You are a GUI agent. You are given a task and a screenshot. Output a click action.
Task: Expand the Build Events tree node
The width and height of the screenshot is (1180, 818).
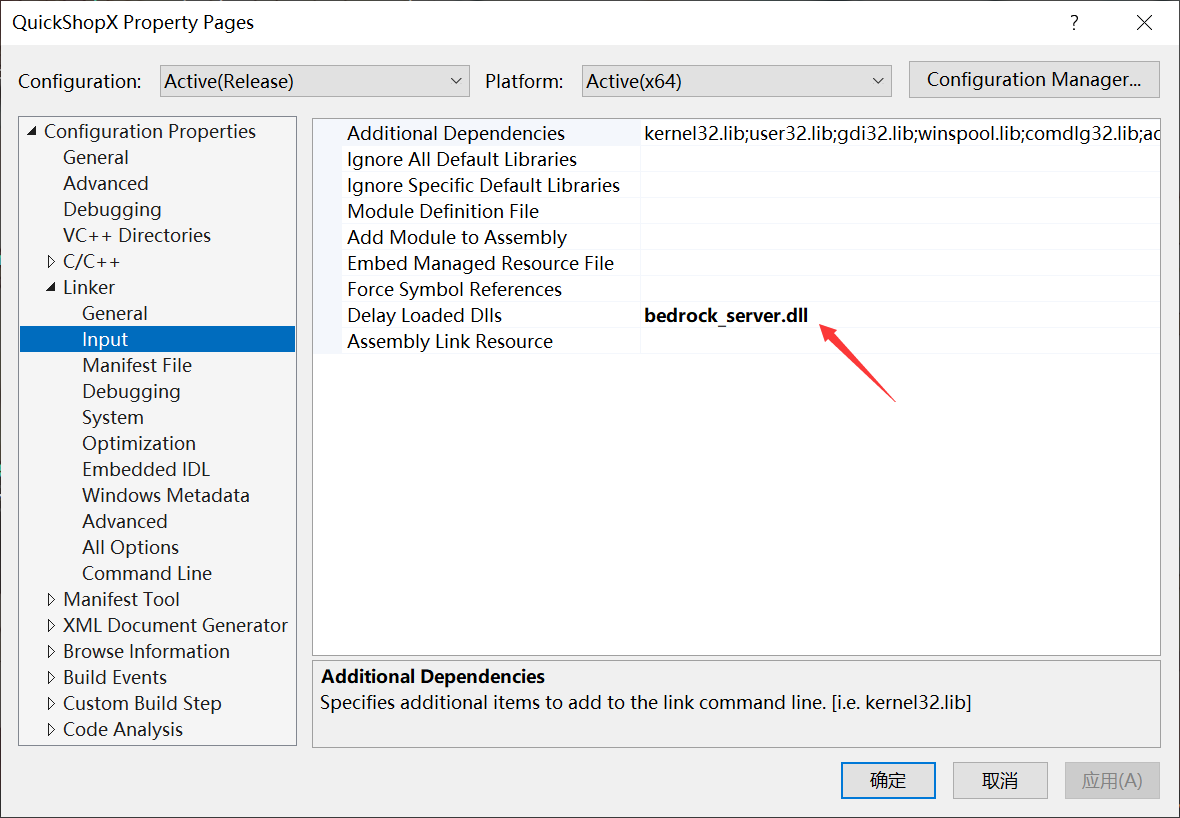pos(51,677)
